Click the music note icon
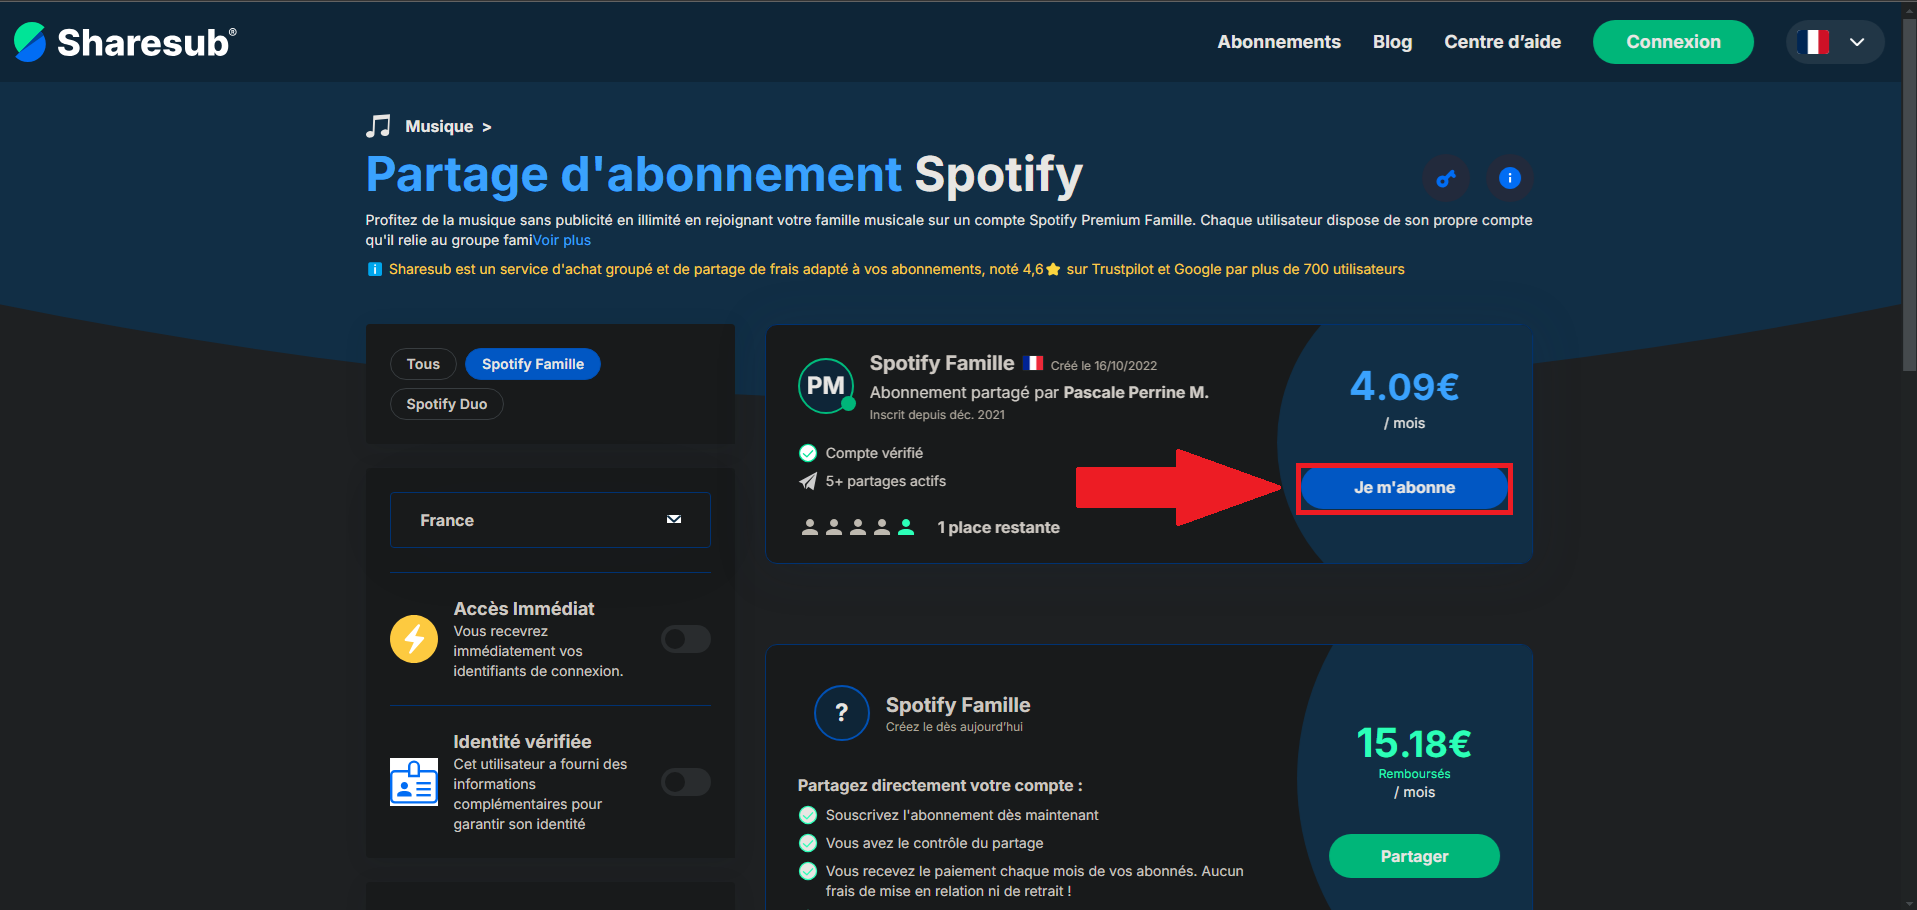Viewport: 1917px width, 910px height. (x=378, y=126)
